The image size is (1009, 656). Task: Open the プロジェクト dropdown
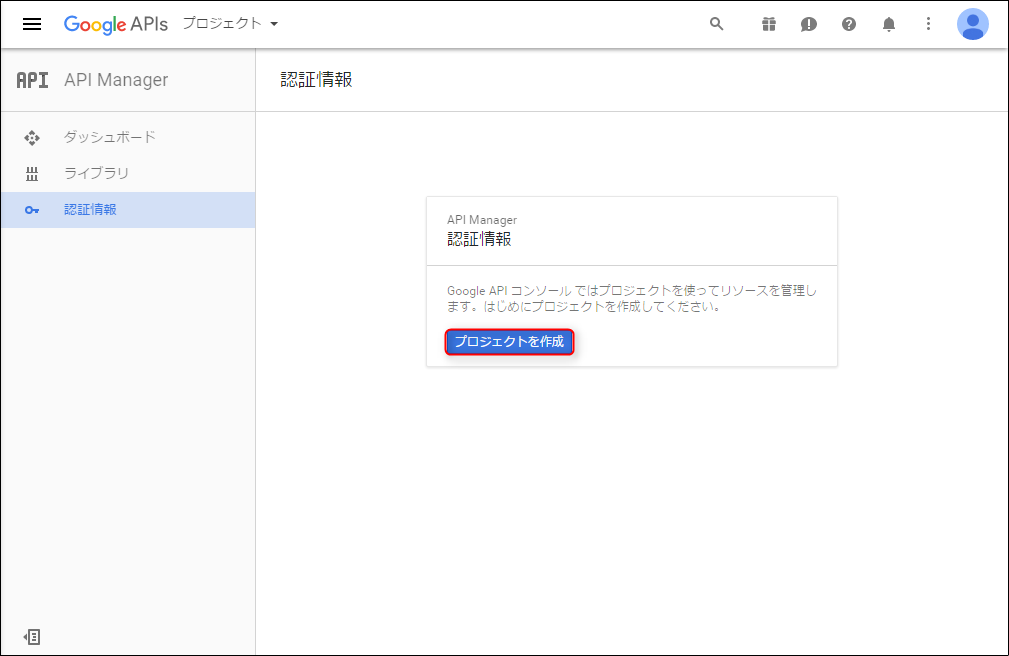point(230,24)
